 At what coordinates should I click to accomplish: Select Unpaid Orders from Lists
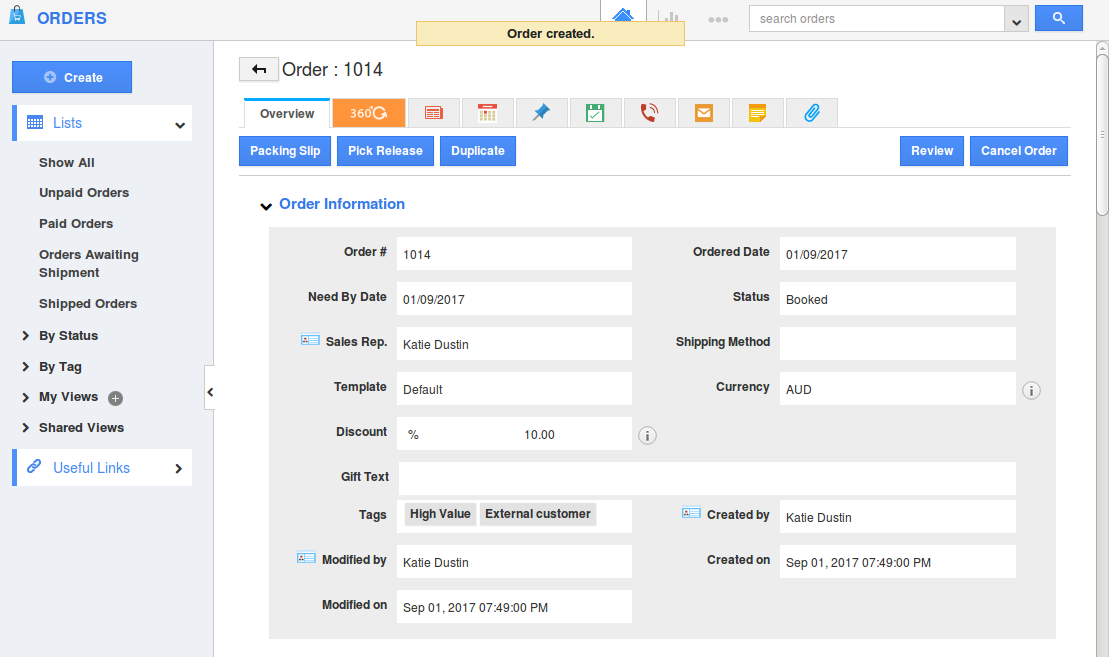tap(84, 193)
